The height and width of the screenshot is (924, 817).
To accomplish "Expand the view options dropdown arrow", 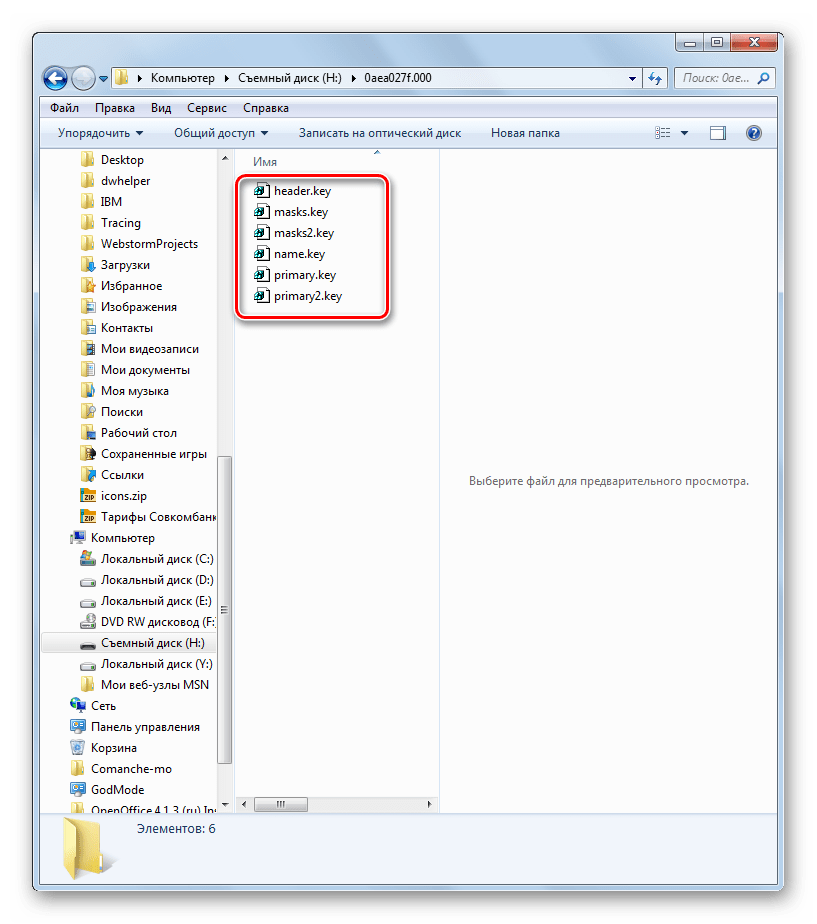I will pyautogui.click(x=684, y=133).
